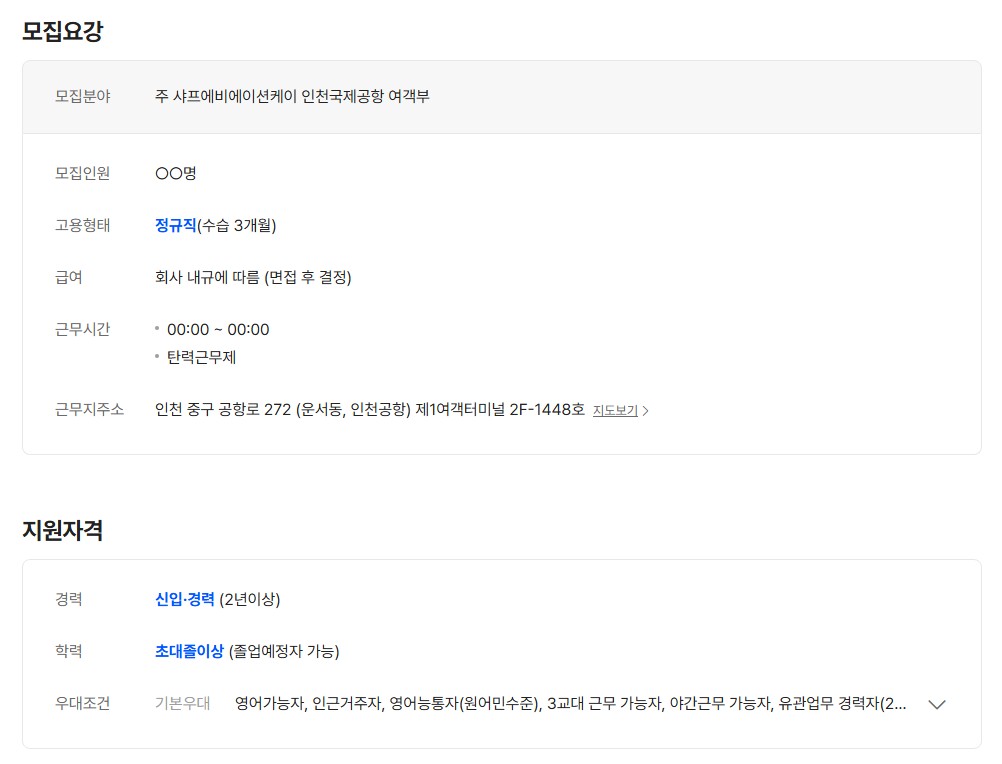Click the 급여 row label
This screenshot has width=1002, height=764.
click(68, 277)
